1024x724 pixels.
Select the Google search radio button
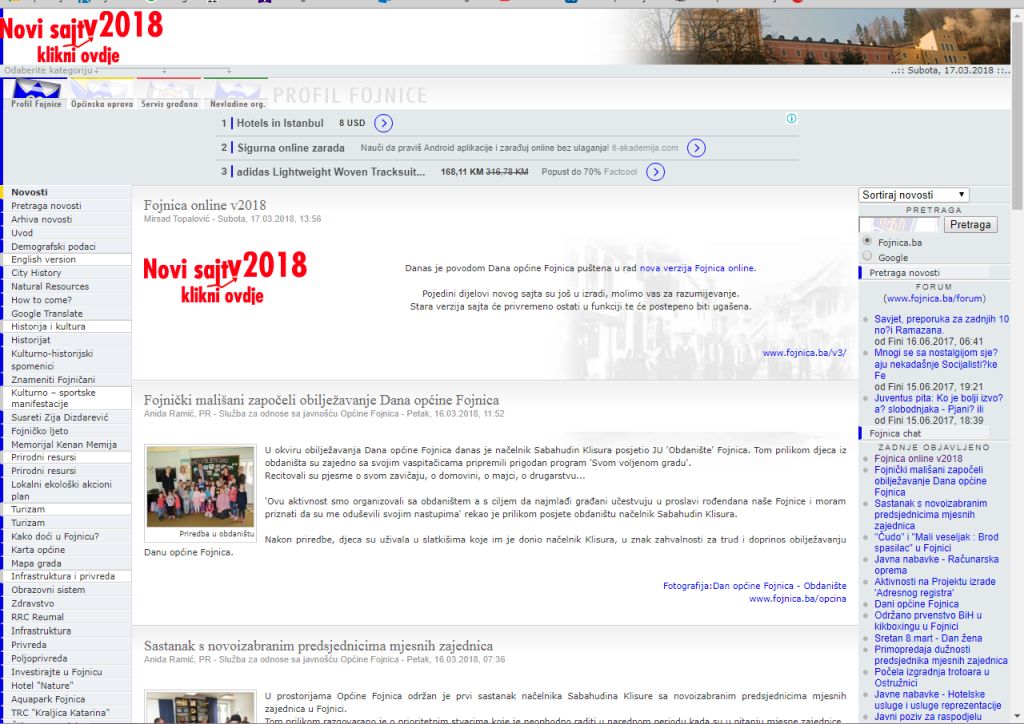tap(867, 257)
